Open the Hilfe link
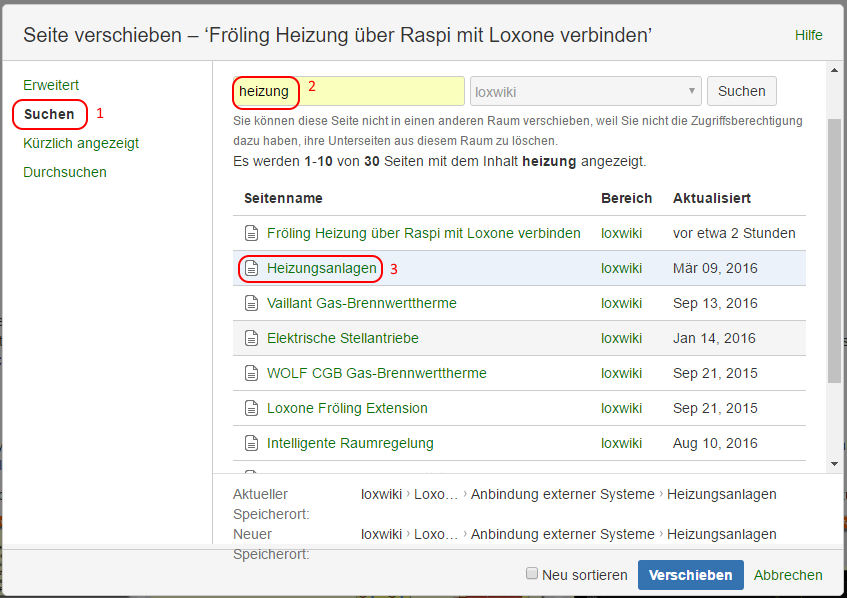 808,35
